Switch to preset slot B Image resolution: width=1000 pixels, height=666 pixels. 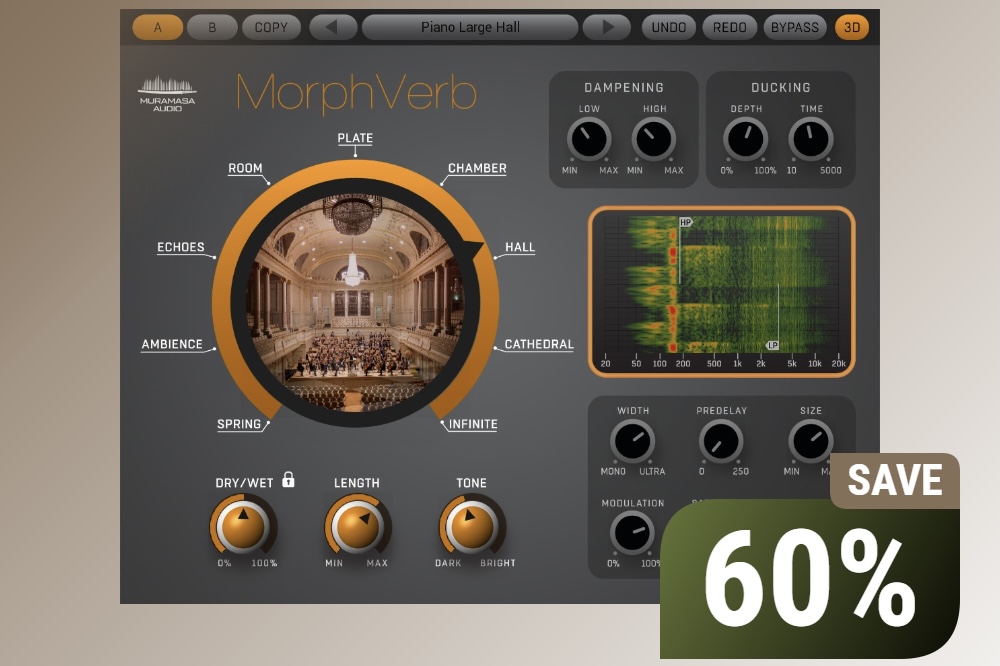(212, 27)
